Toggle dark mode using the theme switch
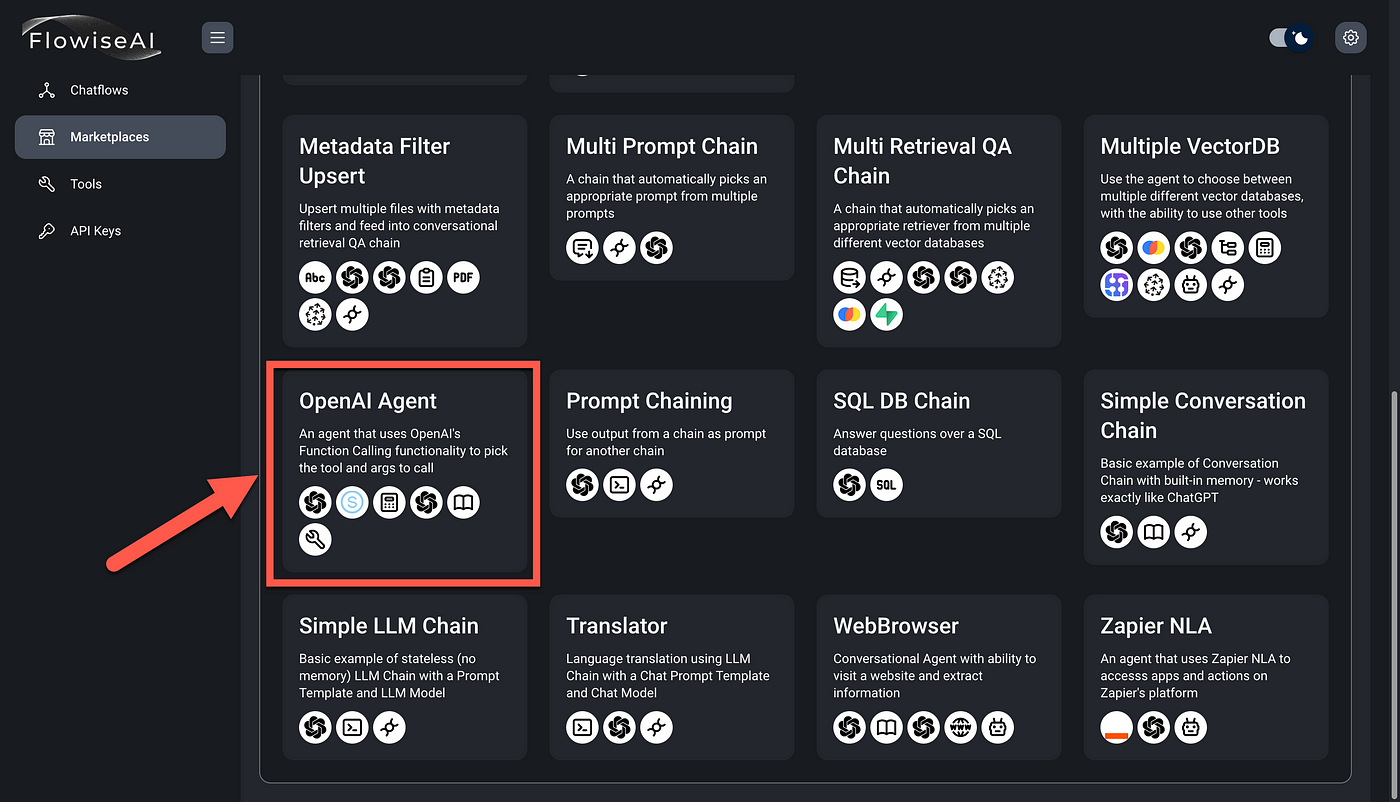The width and height of the screenshot is (1400, 802). (1290, 36)
